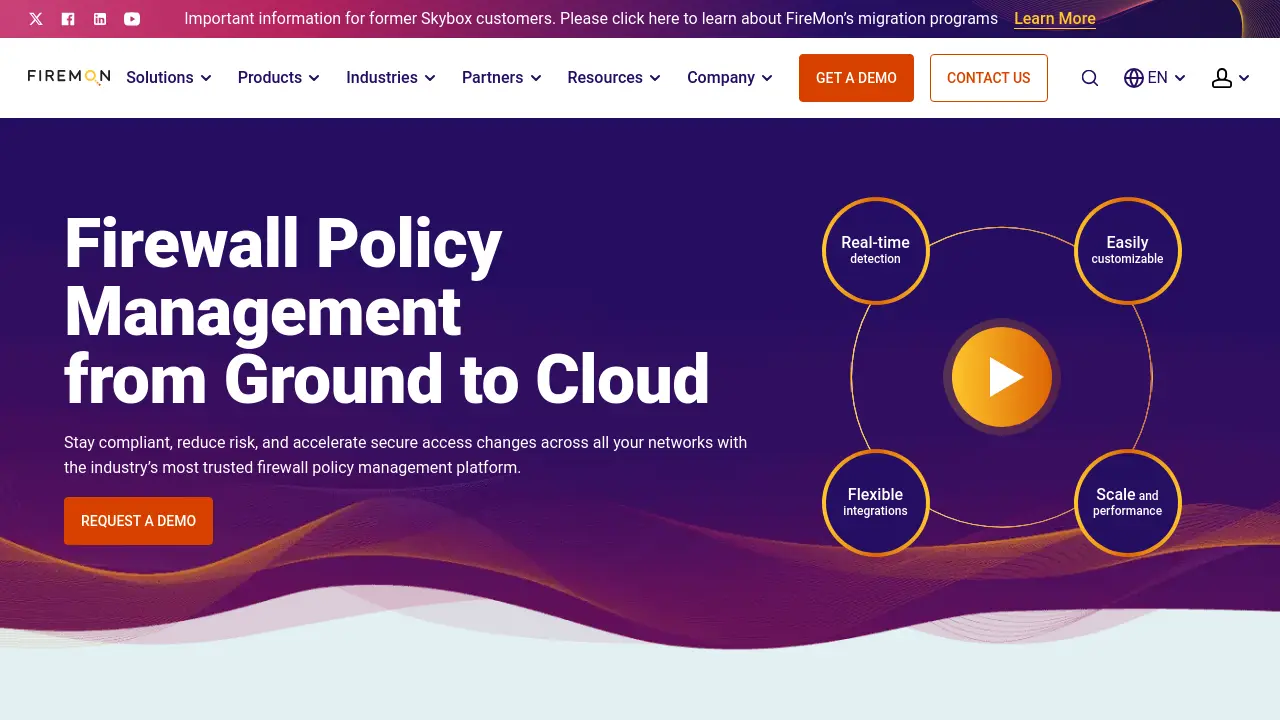Click the Real-time detection circle badge
Viewport: 1280px width, 720px height.
tap(875, 250)
